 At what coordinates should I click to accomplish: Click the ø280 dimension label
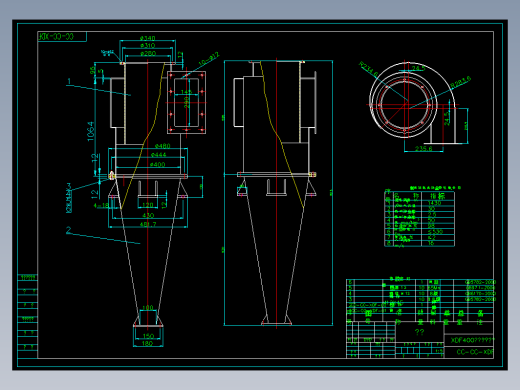pos(148,53)
